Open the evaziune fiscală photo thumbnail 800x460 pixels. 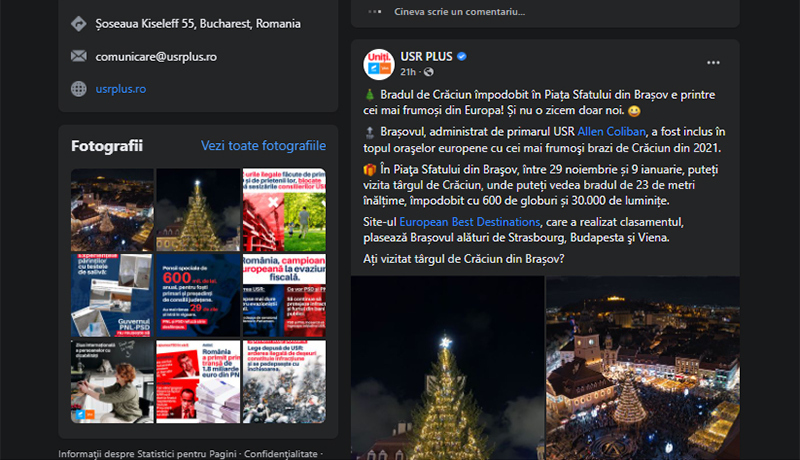(x=284, y=295)
